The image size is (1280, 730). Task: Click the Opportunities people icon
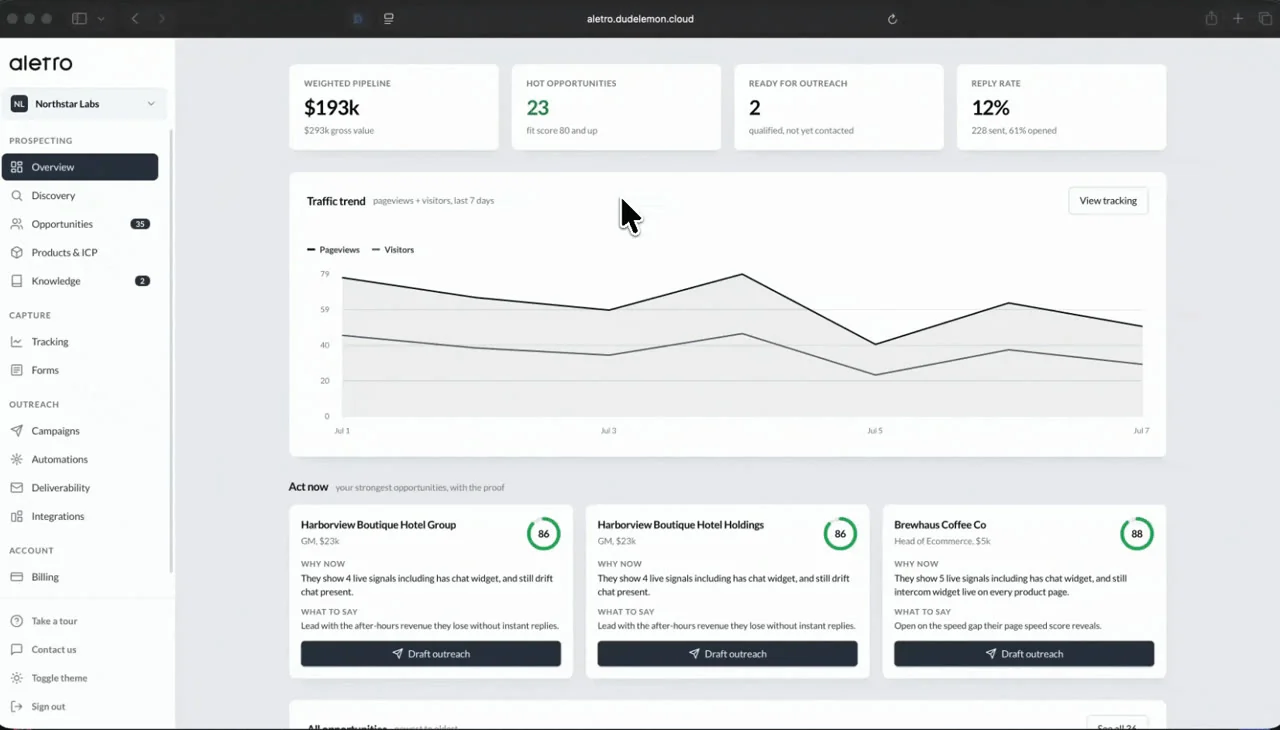(16, 224)
